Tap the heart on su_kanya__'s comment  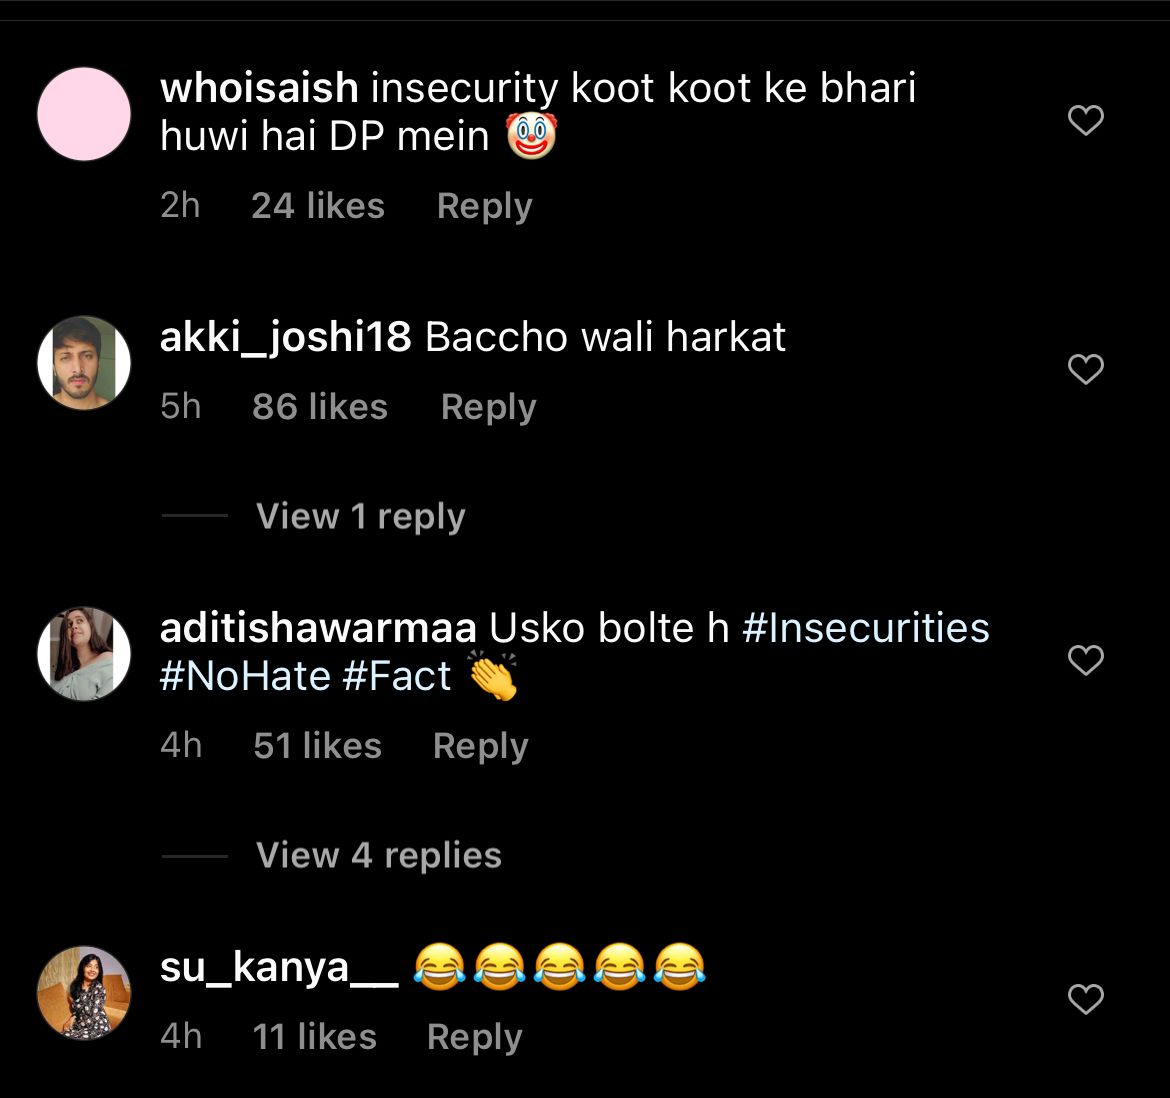[x=1085, y=999]
